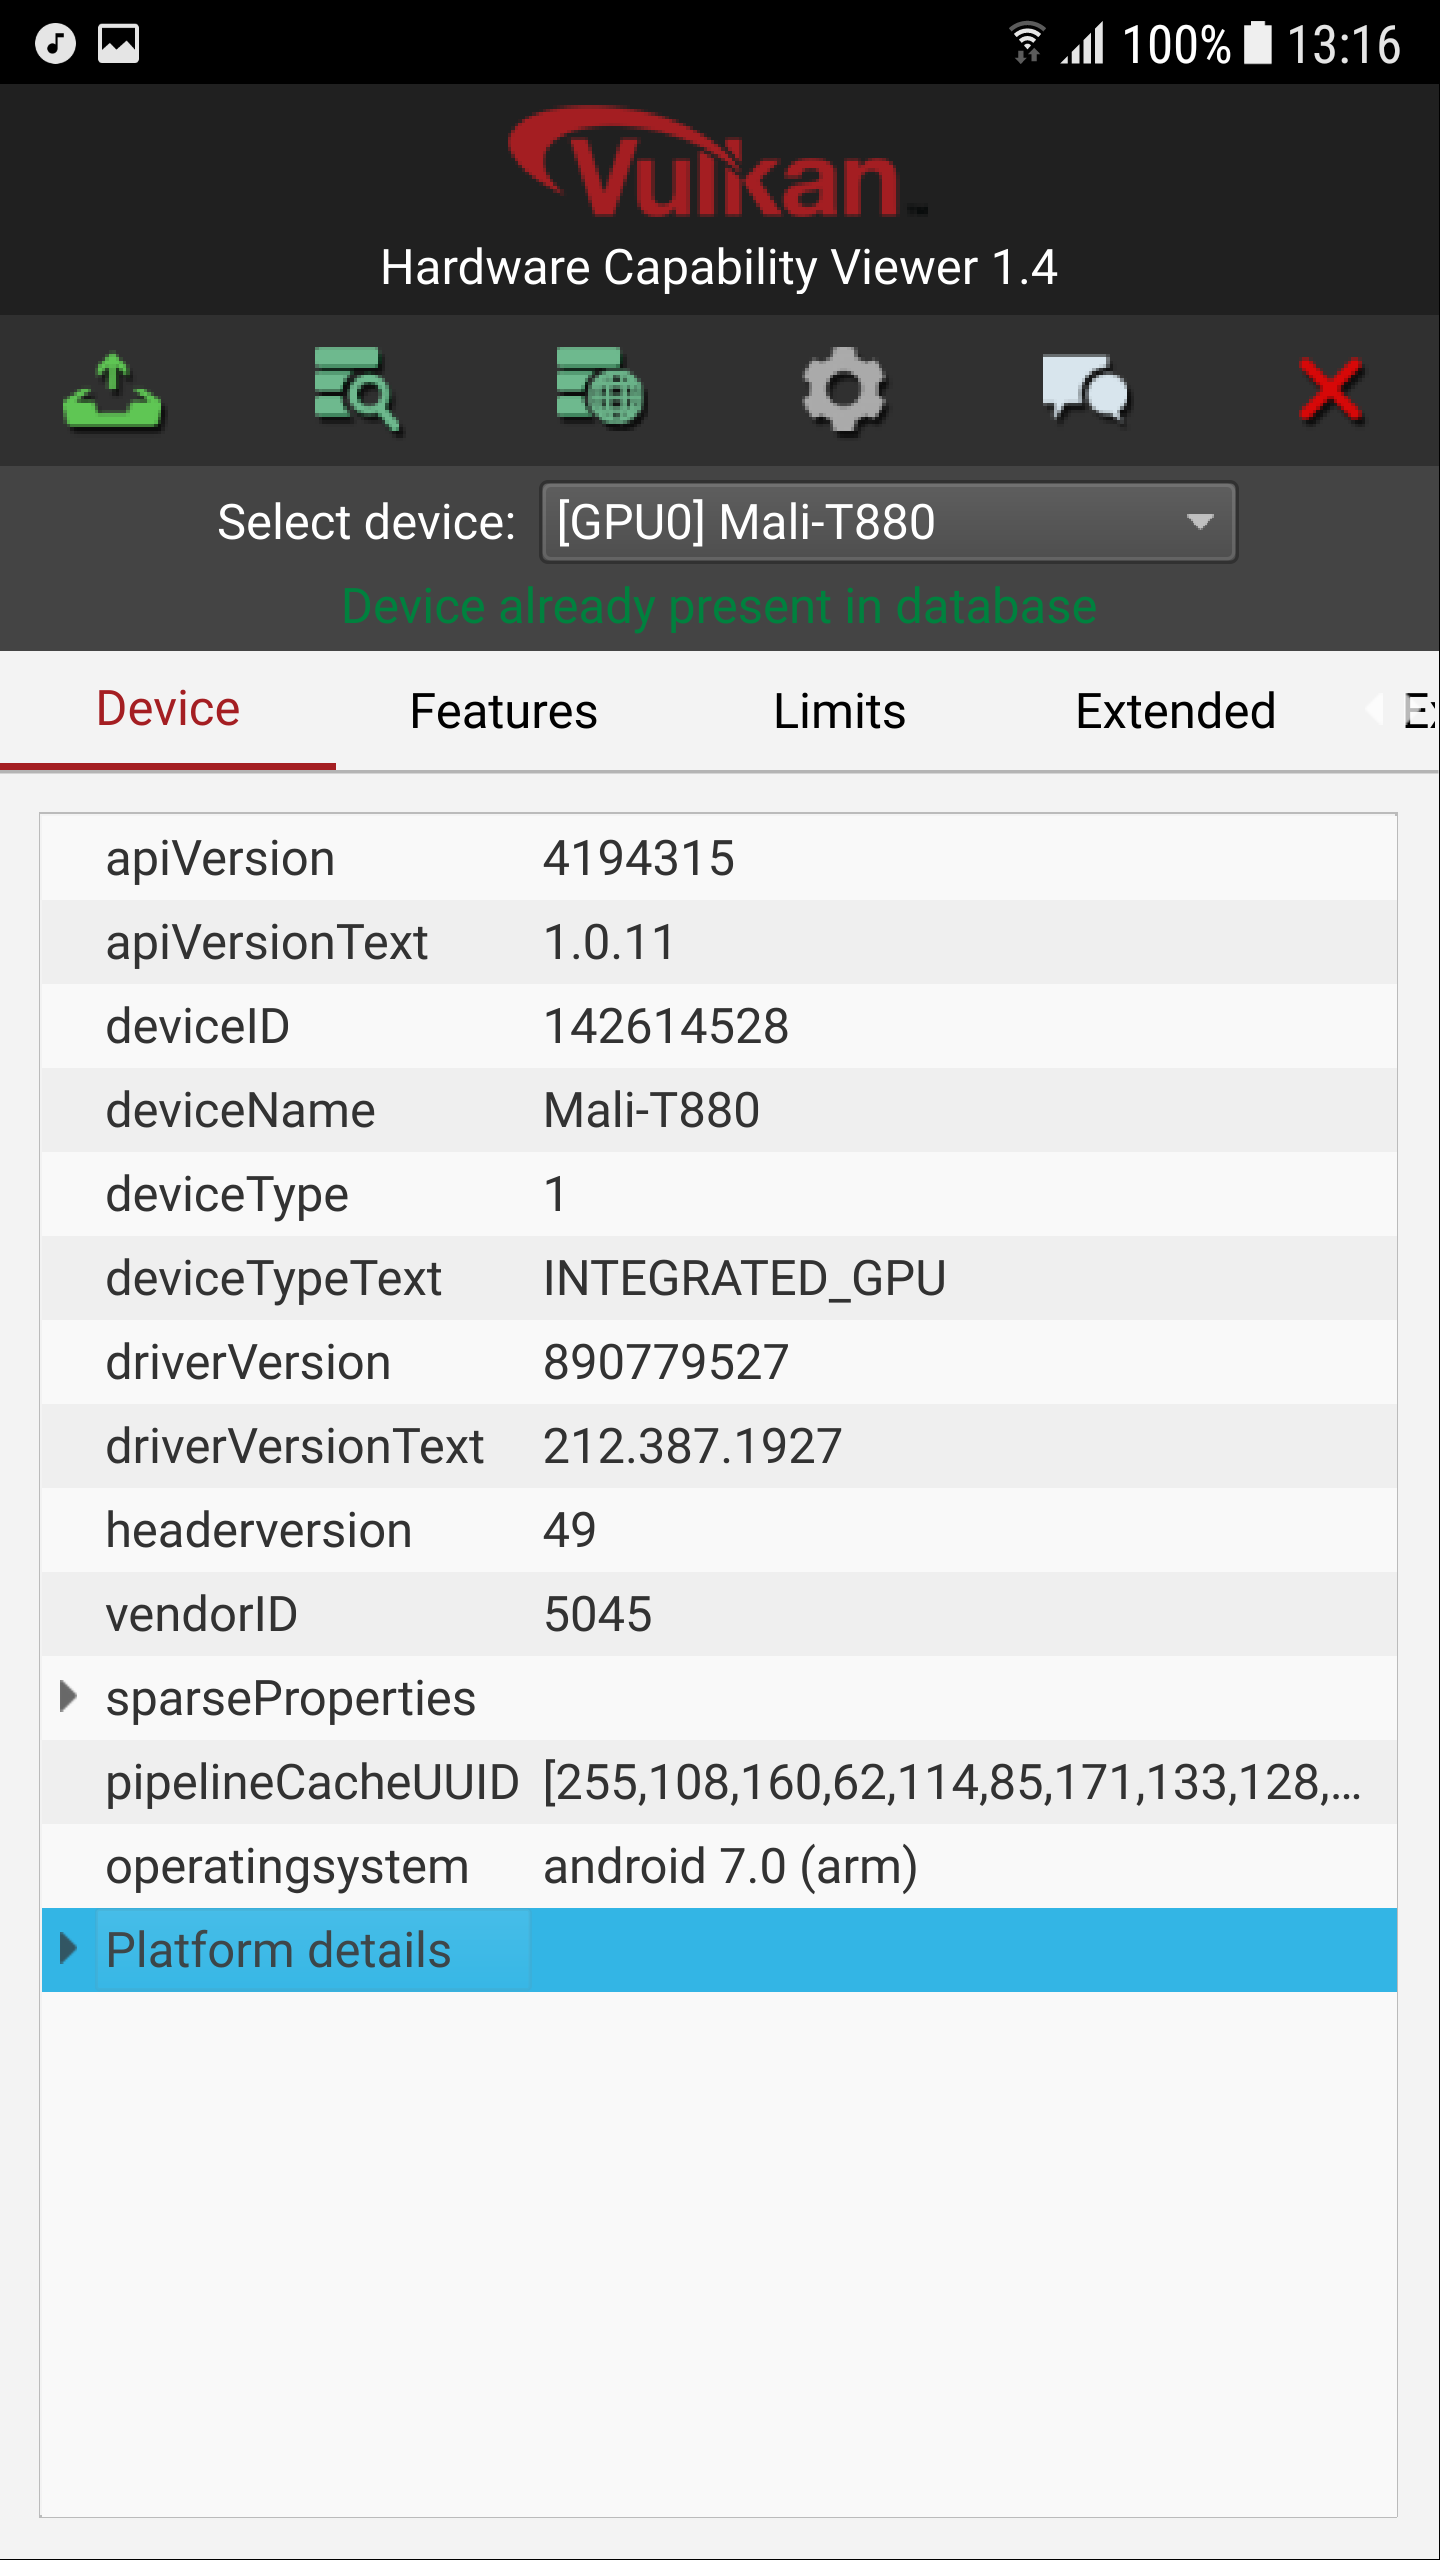This screenshot has height=2560, width=1440.
Task: Select the deviceTypeText INTEGRATED_GPU row
Action: pos(719,1279)
